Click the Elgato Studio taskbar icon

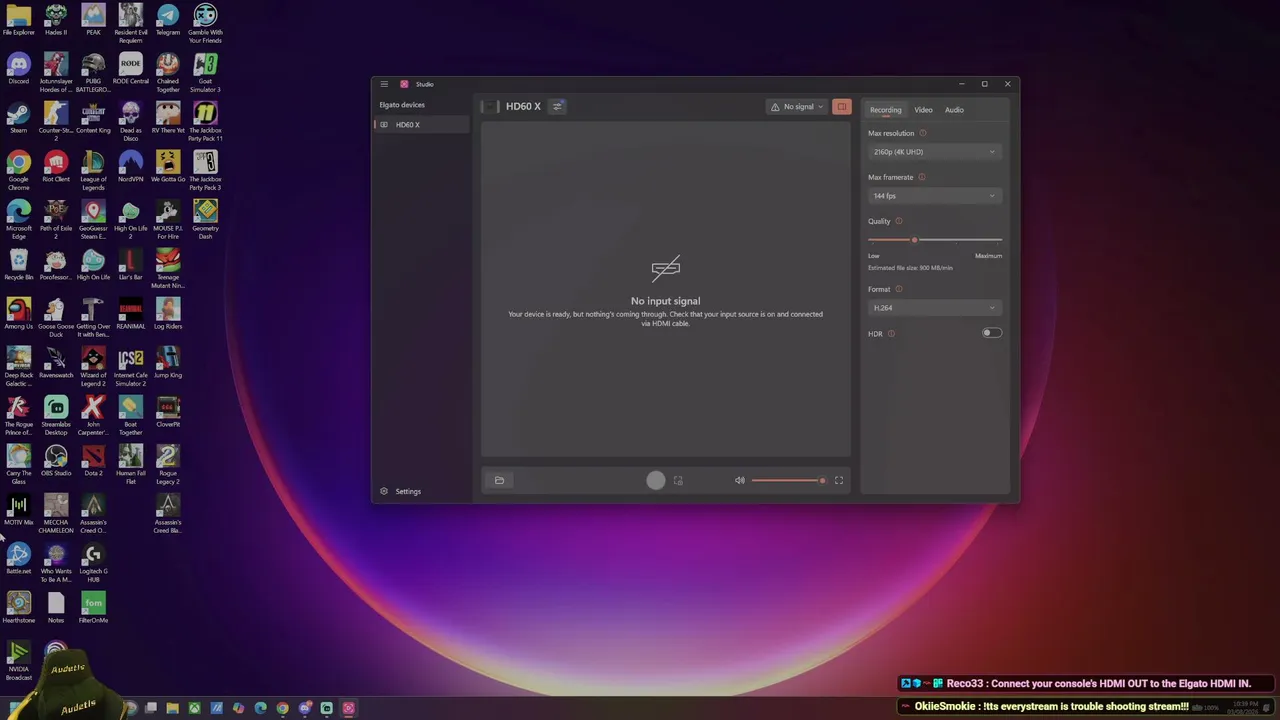pyautogui.click(x=348, y=708)
